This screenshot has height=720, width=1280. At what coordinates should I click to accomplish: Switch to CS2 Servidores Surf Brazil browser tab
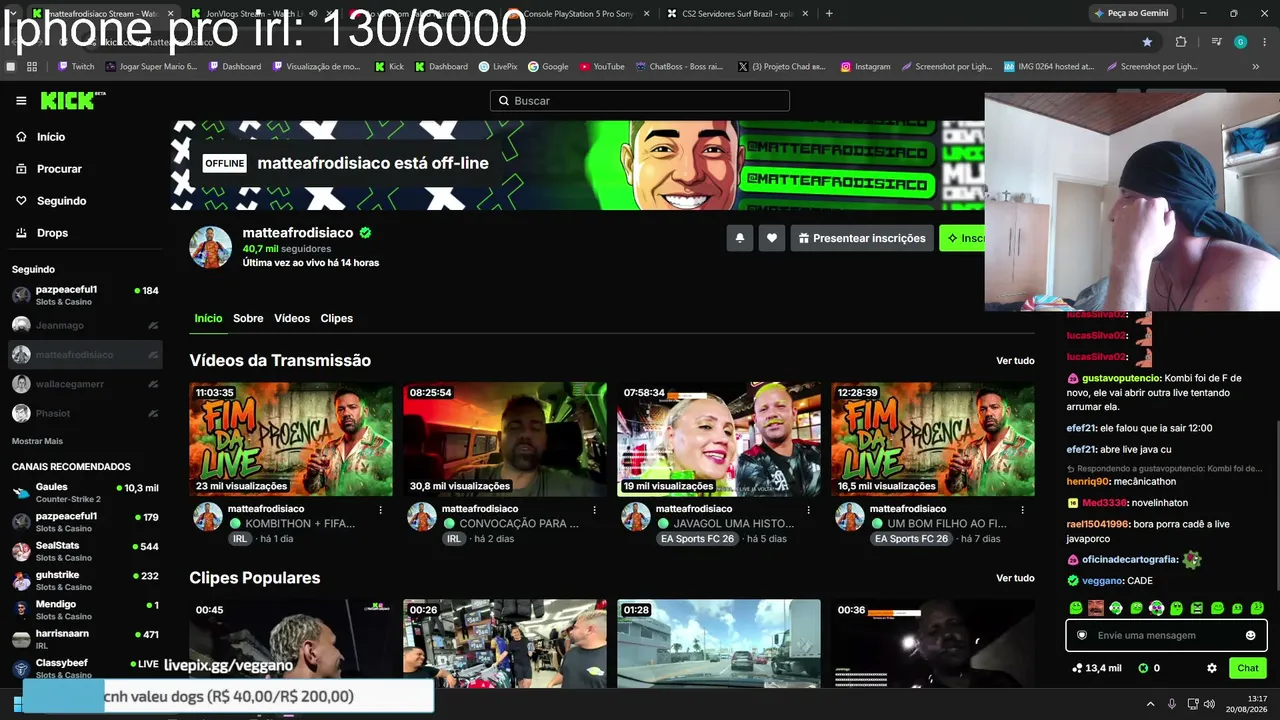tap(738, 14)
